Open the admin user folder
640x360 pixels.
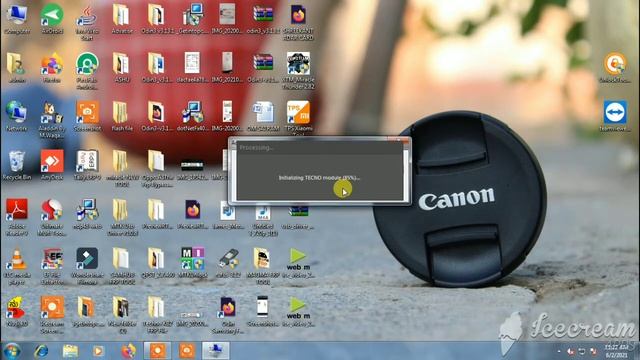17,67
